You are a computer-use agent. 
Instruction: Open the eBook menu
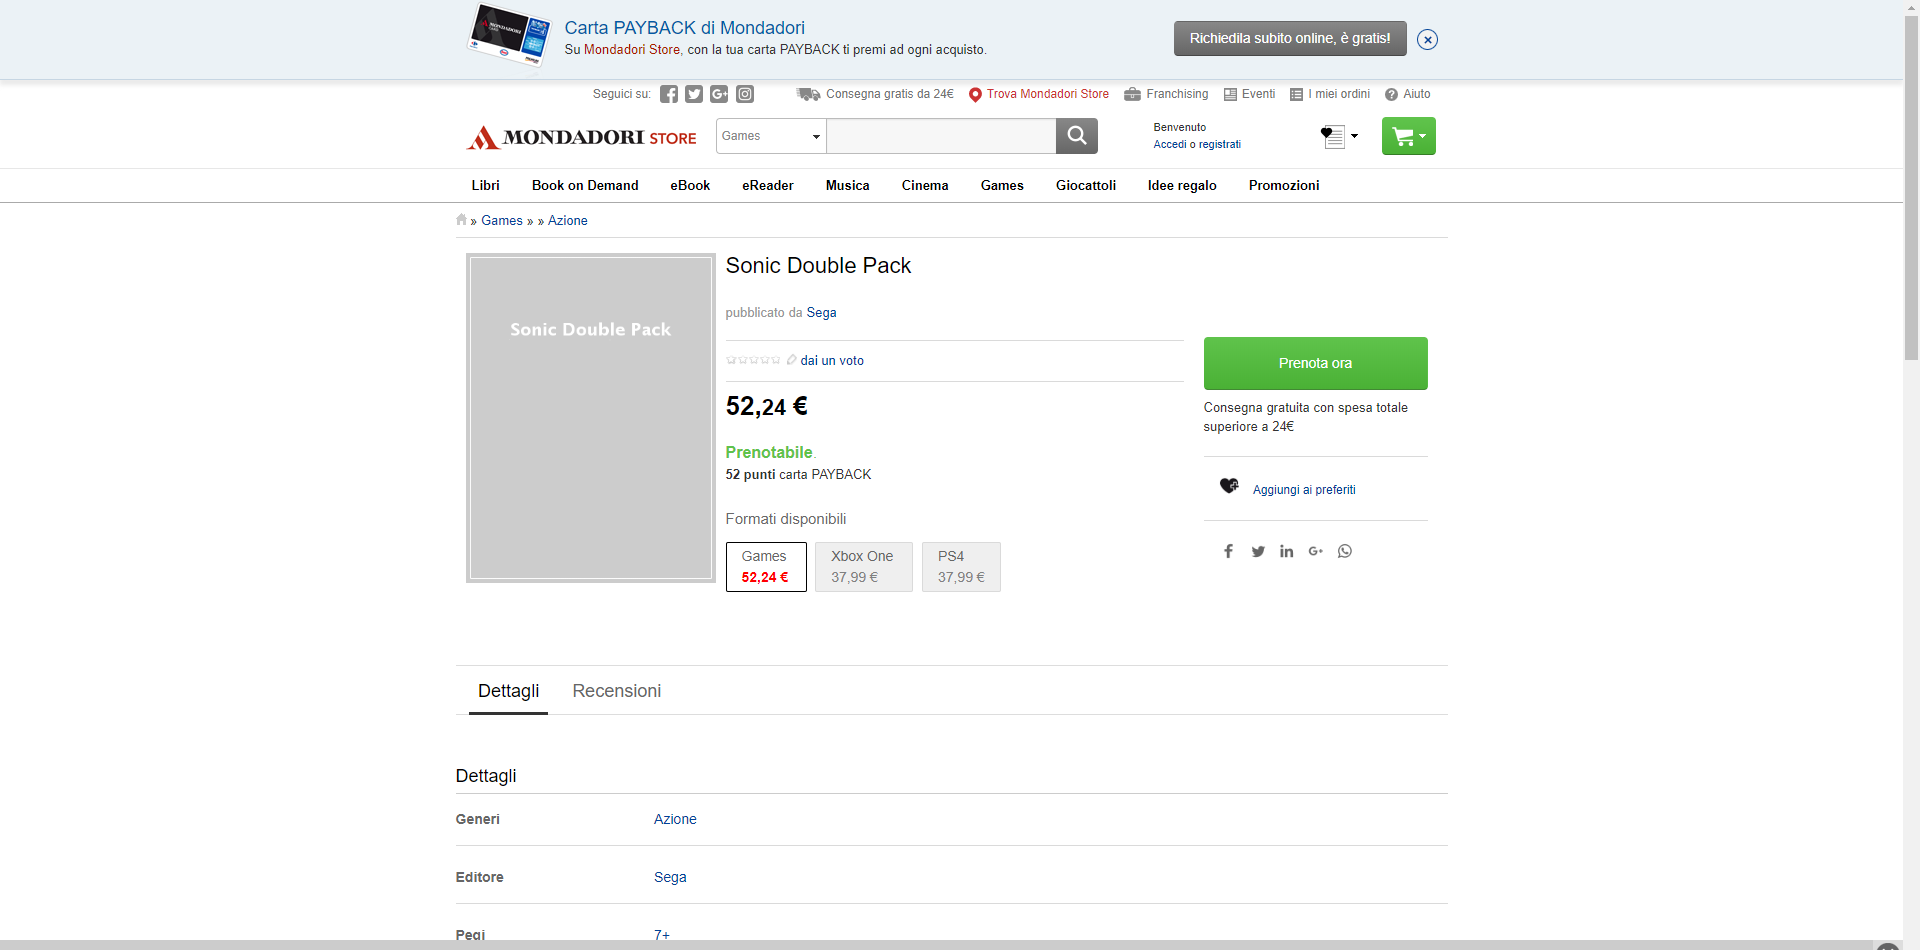coord(690,185)
